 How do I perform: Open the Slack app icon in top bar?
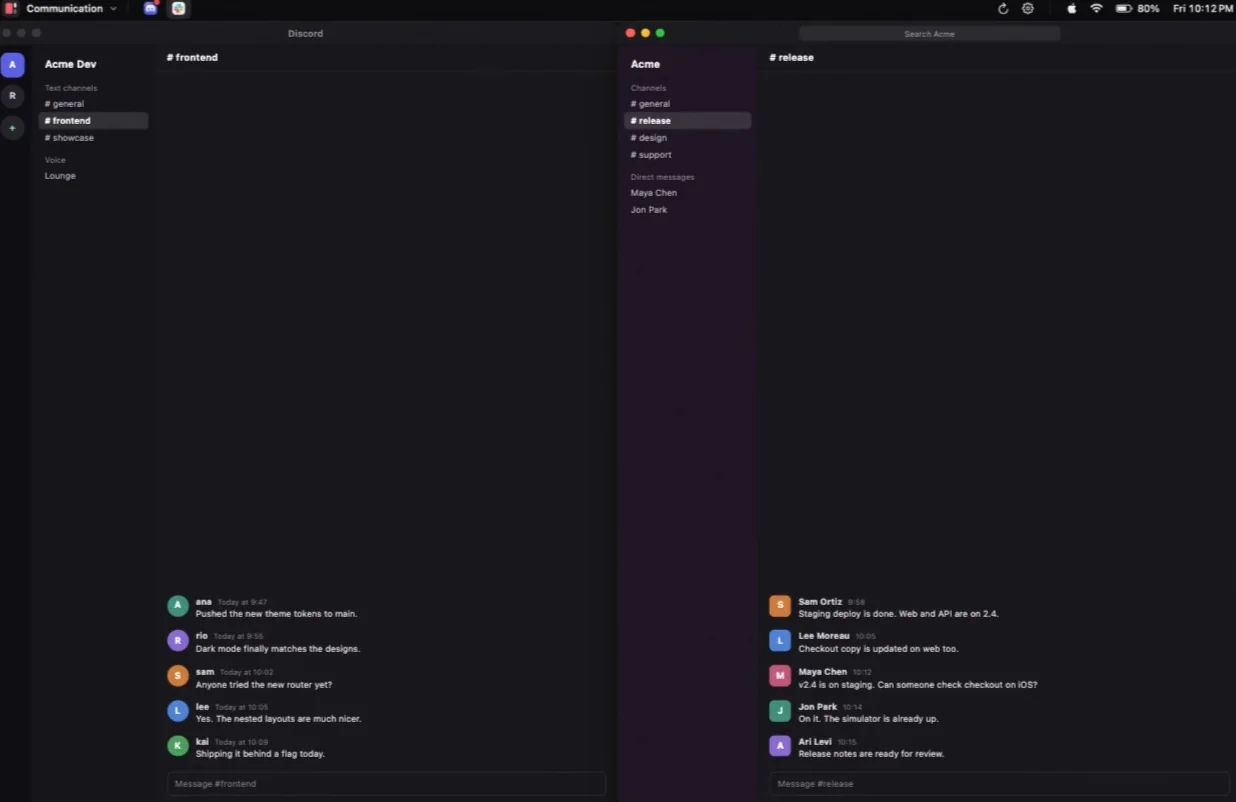(x=178, y=8)
